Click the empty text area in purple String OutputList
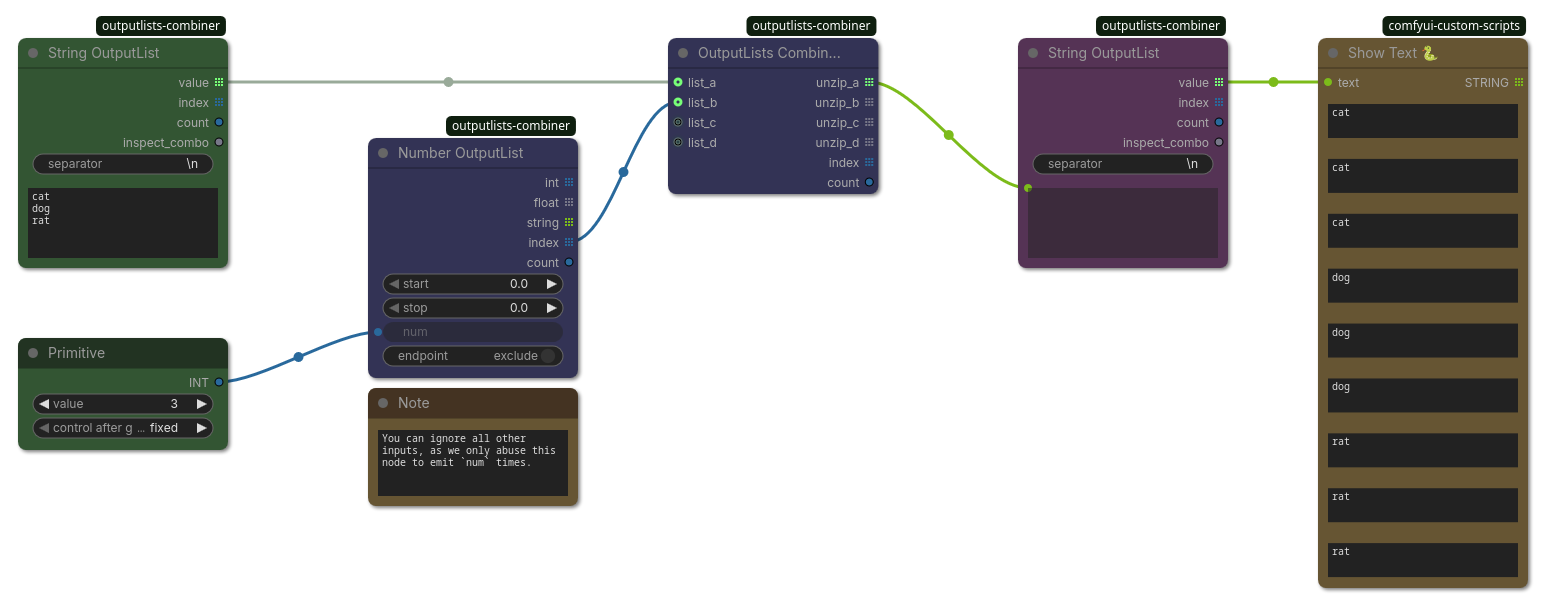Image resolution: width=1550 pixels, height=610 pixels. [x=1123, y=223]
